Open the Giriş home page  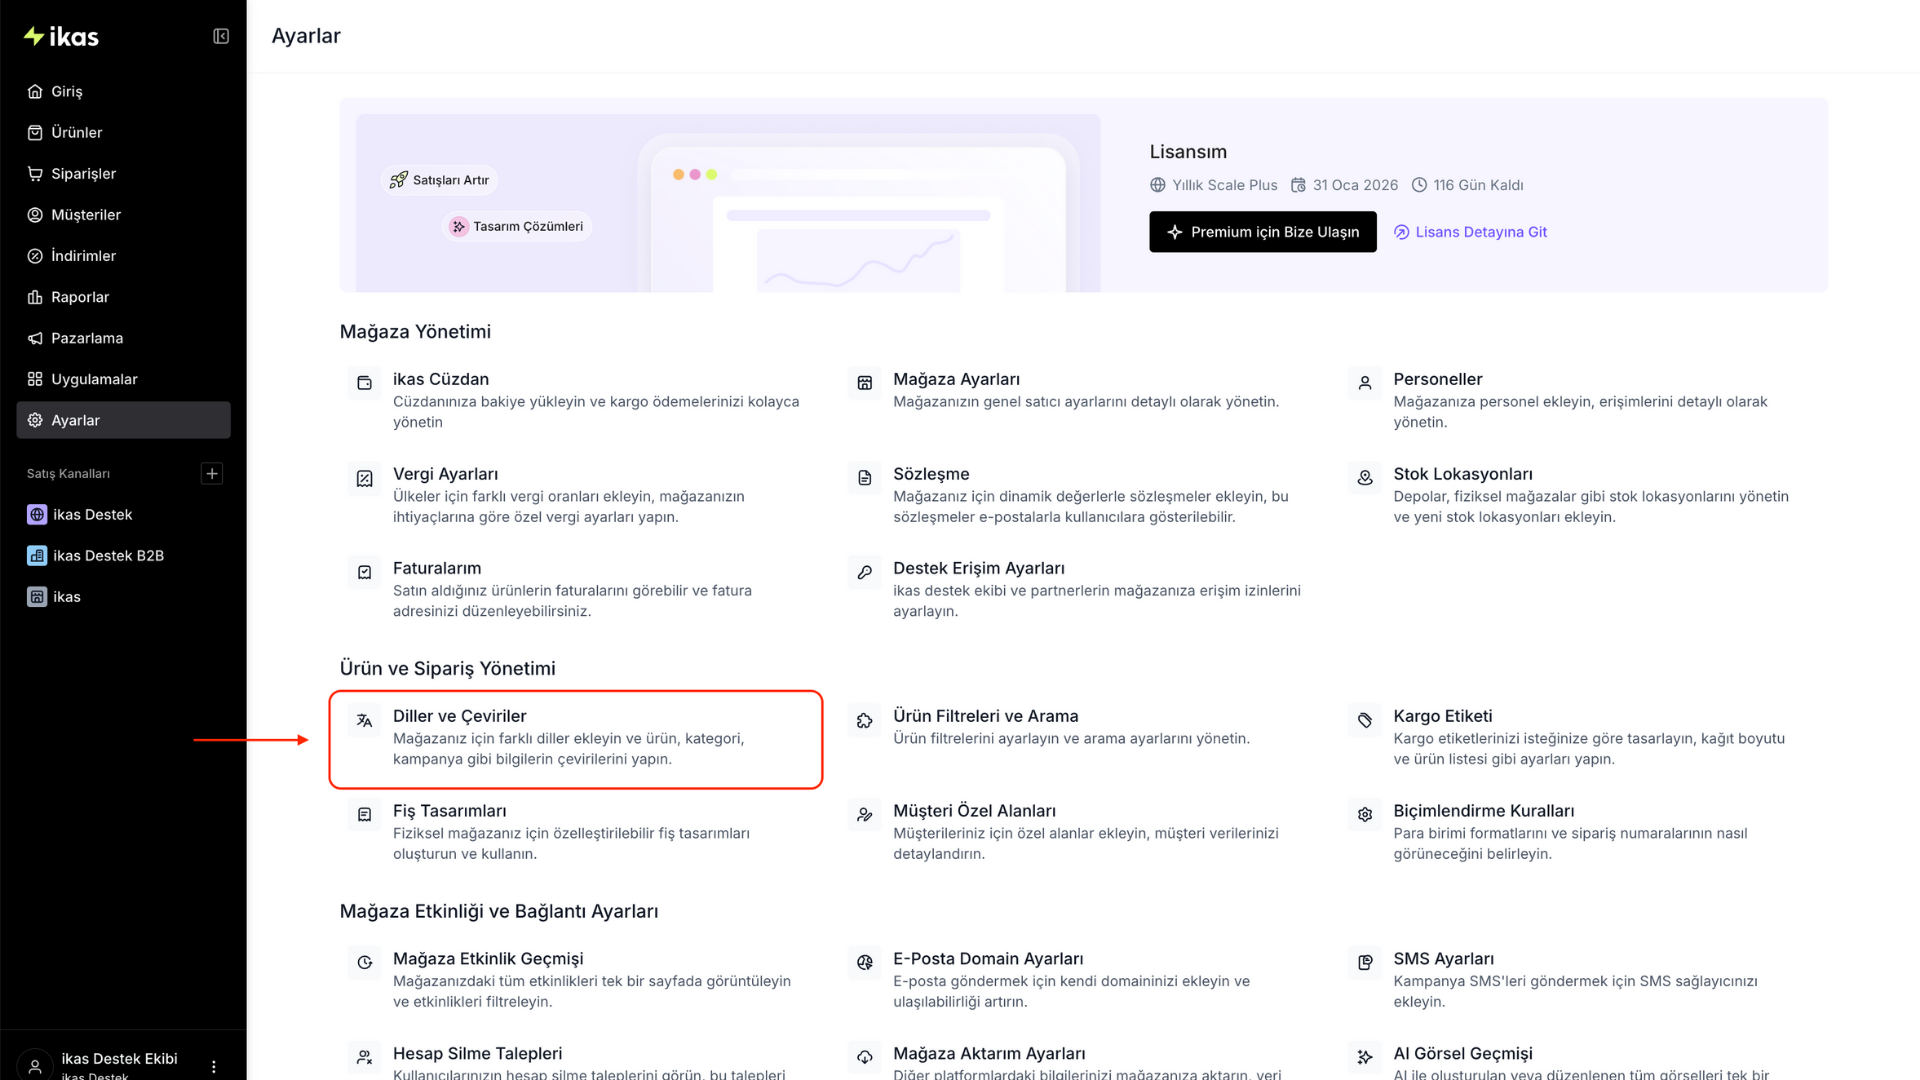click(x=123, y=91)
